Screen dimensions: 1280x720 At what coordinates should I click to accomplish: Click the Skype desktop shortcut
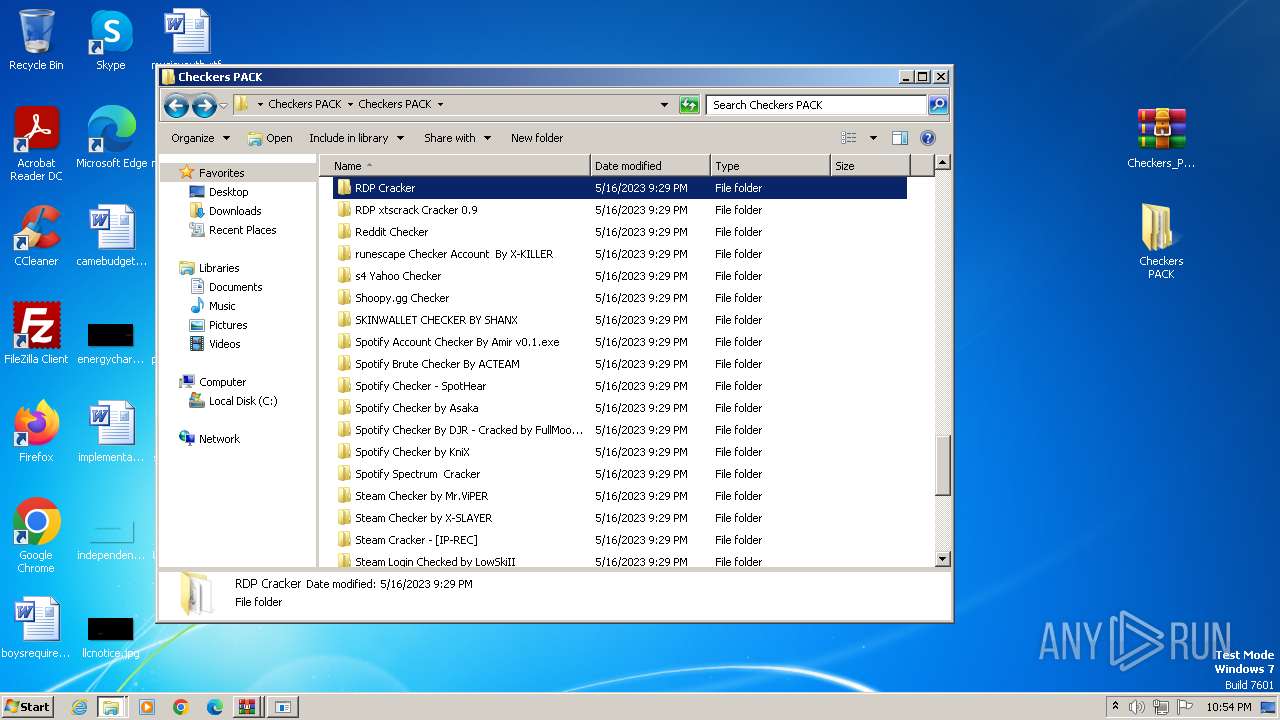[111, 41]
